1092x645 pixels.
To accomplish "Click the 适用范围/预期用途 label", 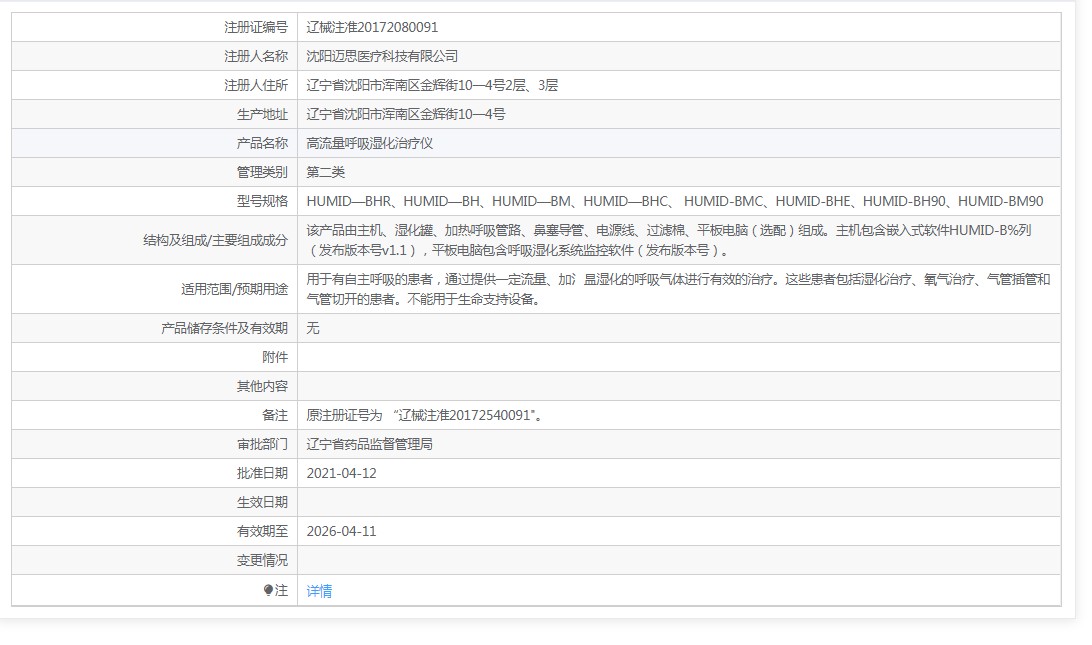I will click(234, 289).
